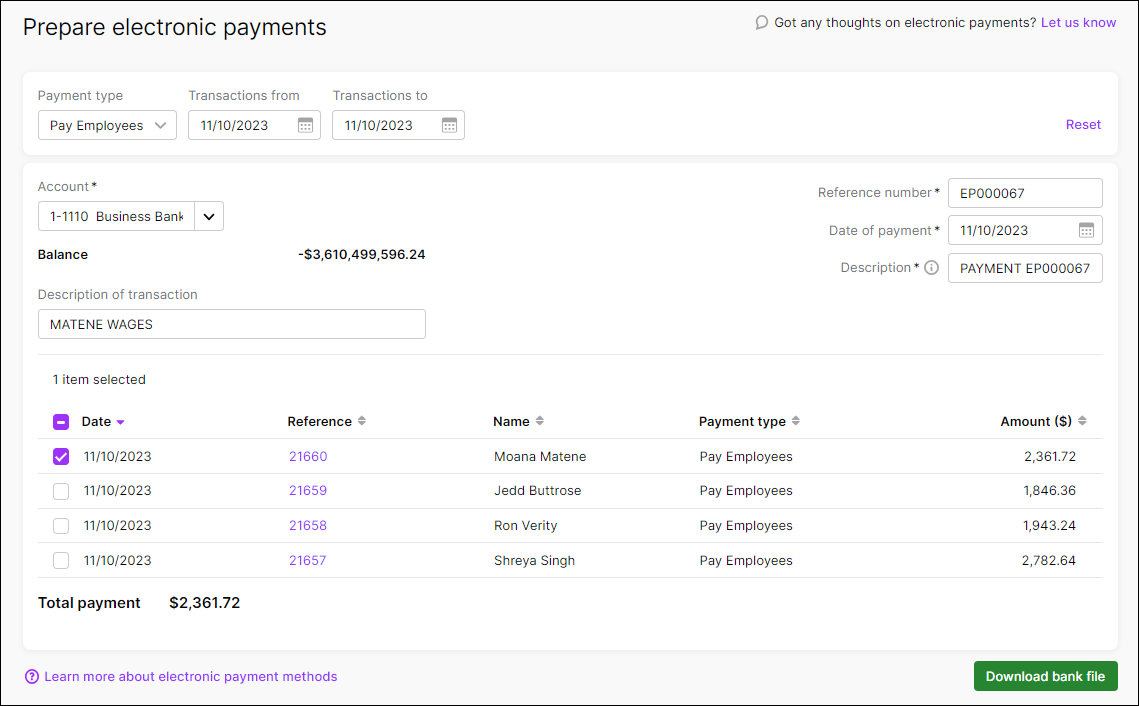
Task: Open the Let us know feedback link
Action: tap(1078, 21)
